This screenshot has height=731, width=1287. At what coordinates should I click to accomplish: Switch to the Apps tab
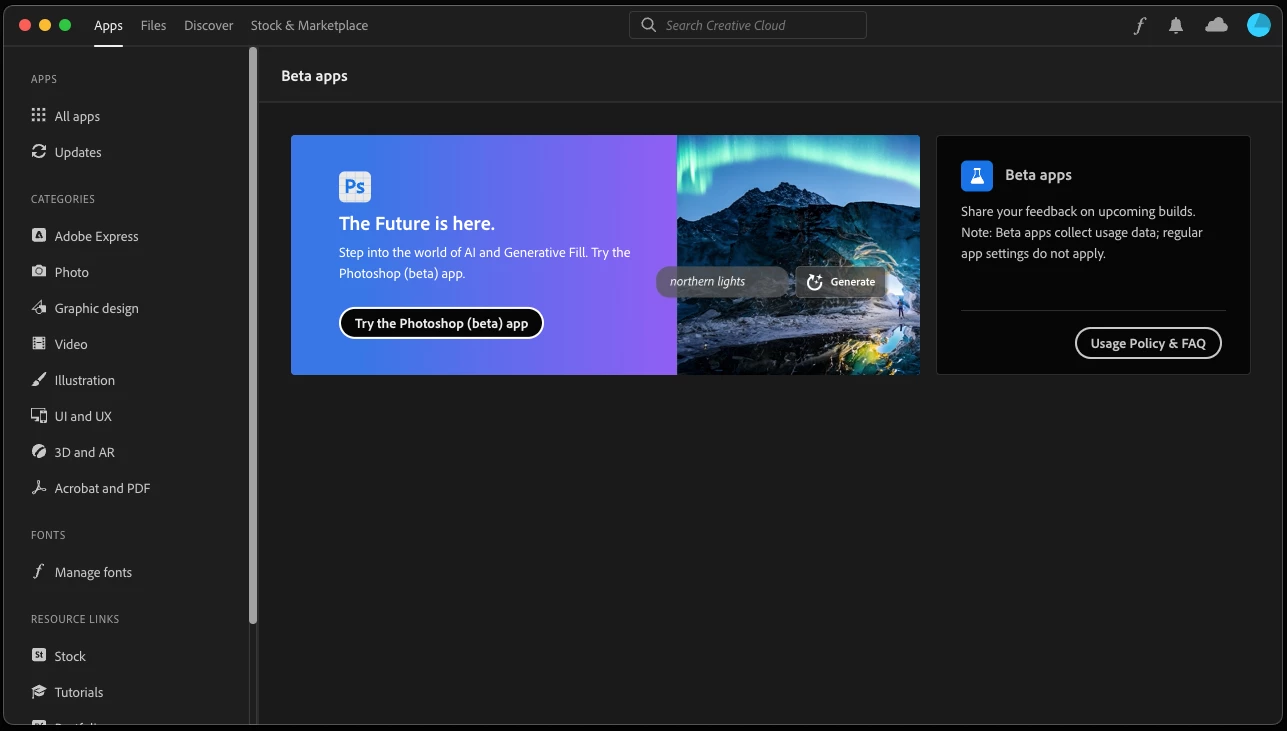pos(108,25)
